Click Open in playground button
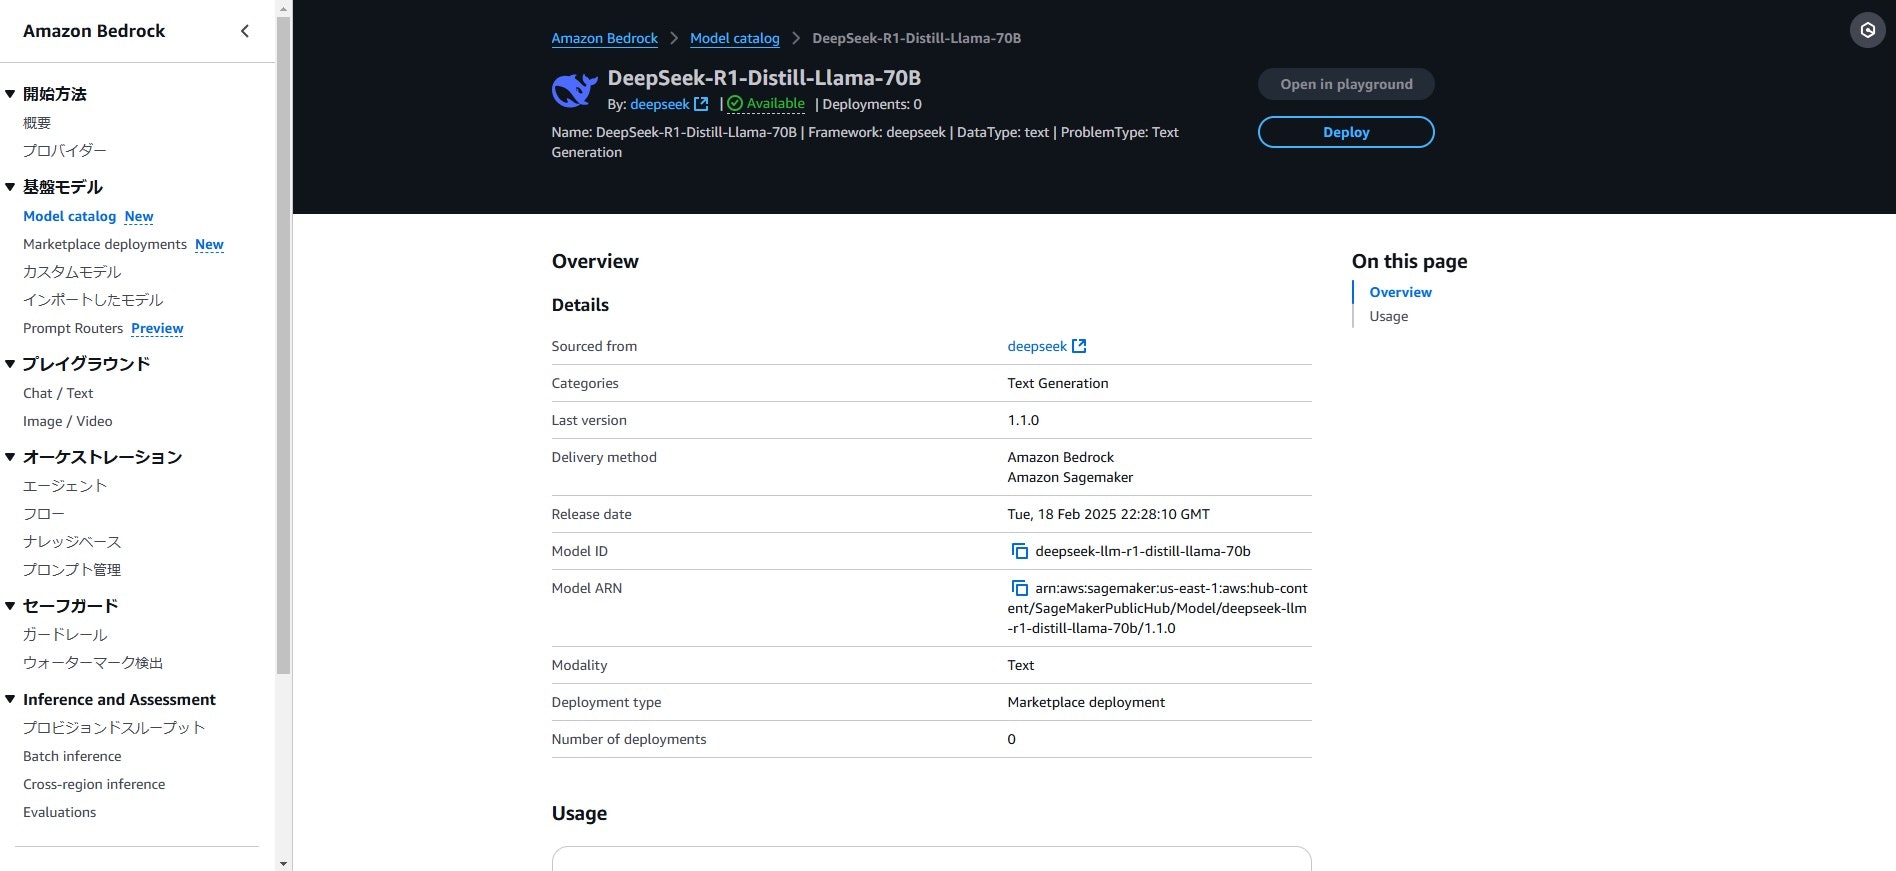 pyautogui.click(x=1346, y=84)
